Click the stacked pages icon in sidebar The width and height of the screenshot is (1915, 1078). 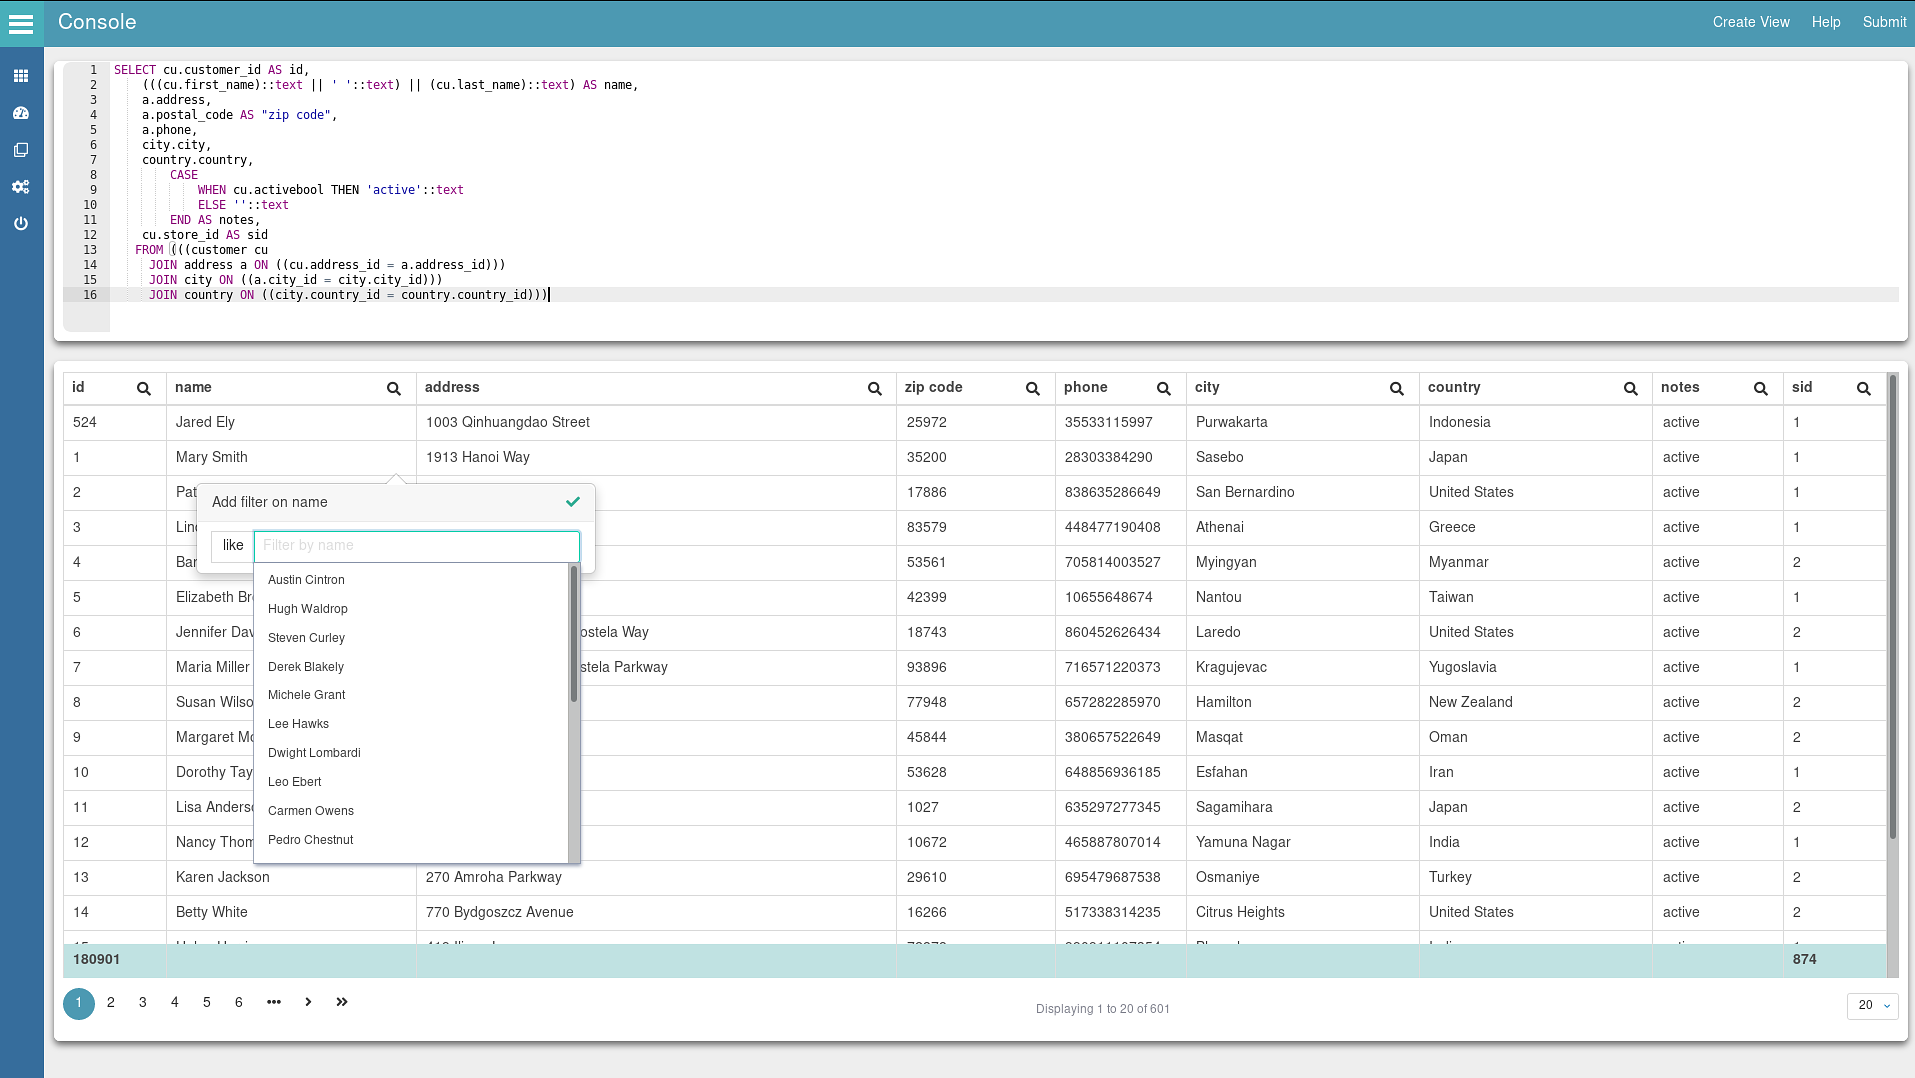[20, 149]
